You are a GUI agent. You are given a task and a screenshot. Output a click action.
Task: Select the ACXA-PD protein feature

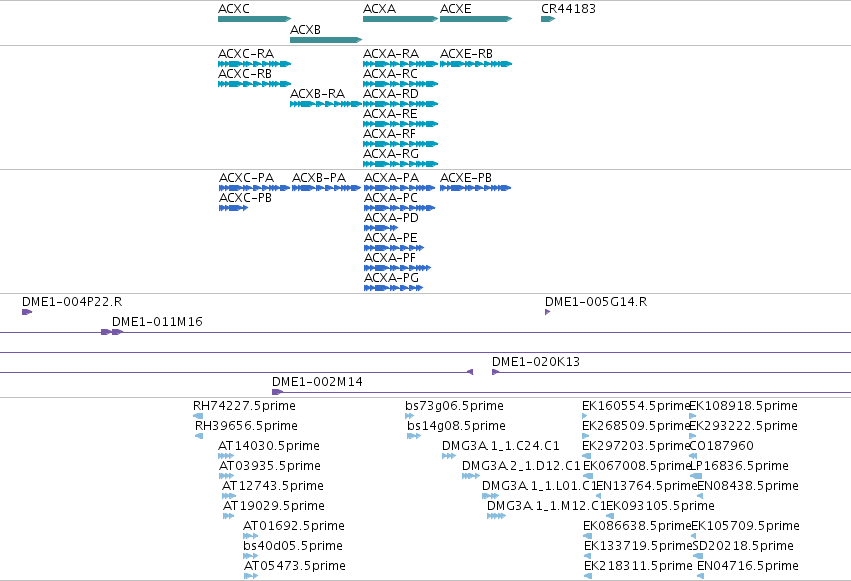click(x=381, y=228)
